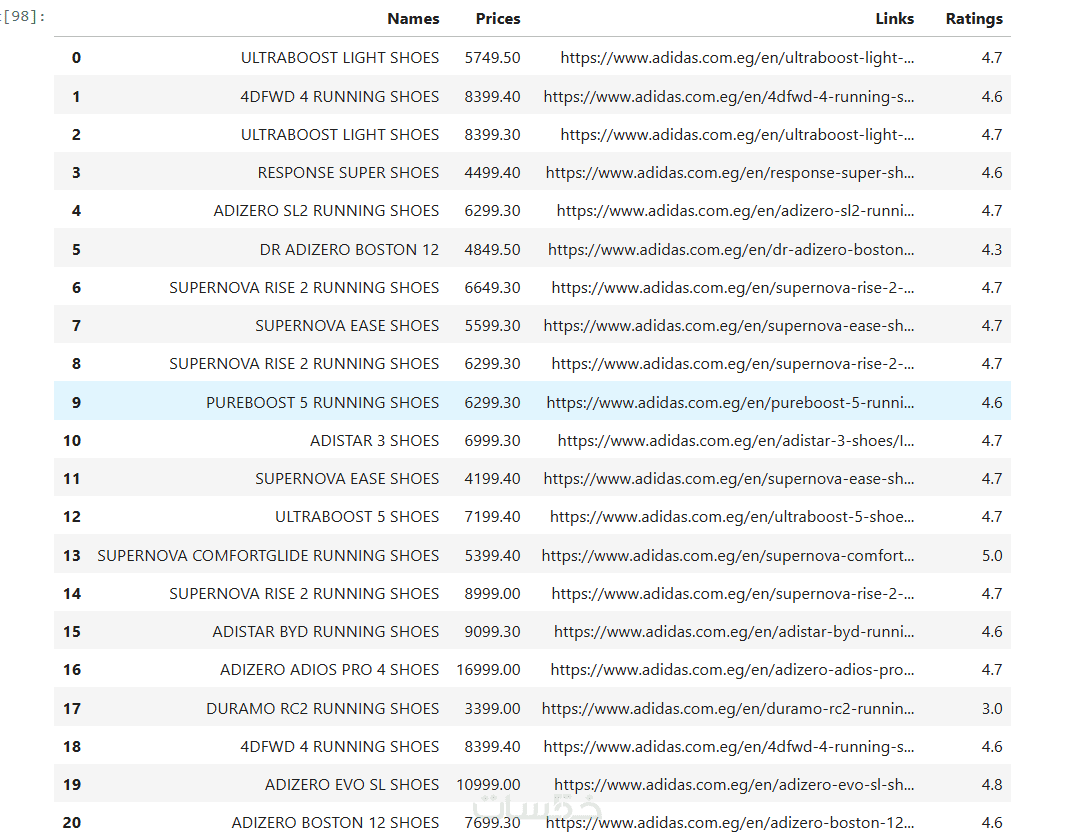Click the adizero-evo-sl-sh link

734,784
